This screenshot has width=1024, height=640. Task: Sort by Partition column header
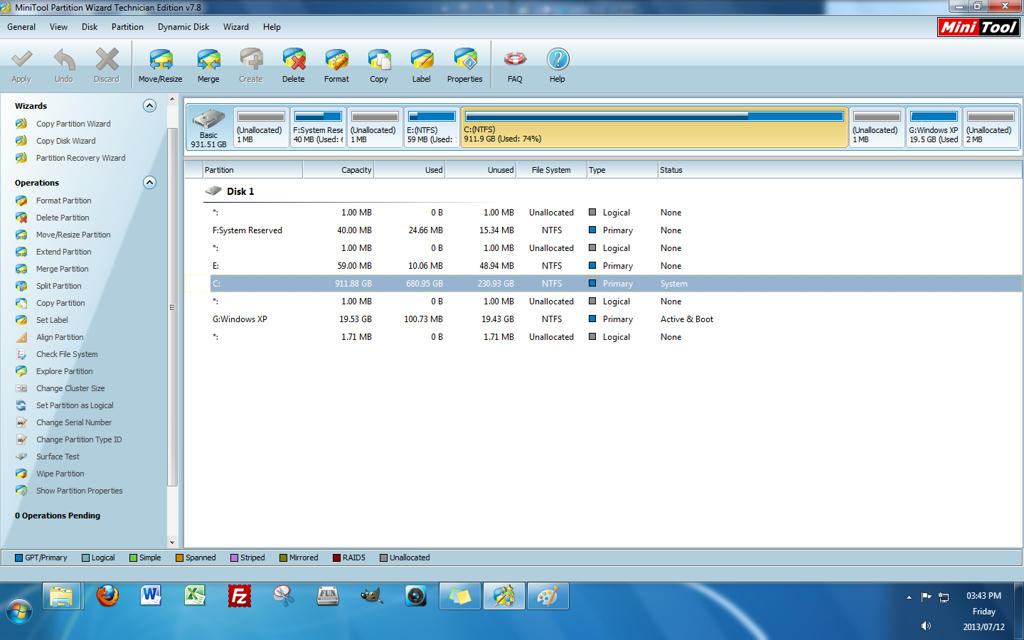tap(252, 170)
